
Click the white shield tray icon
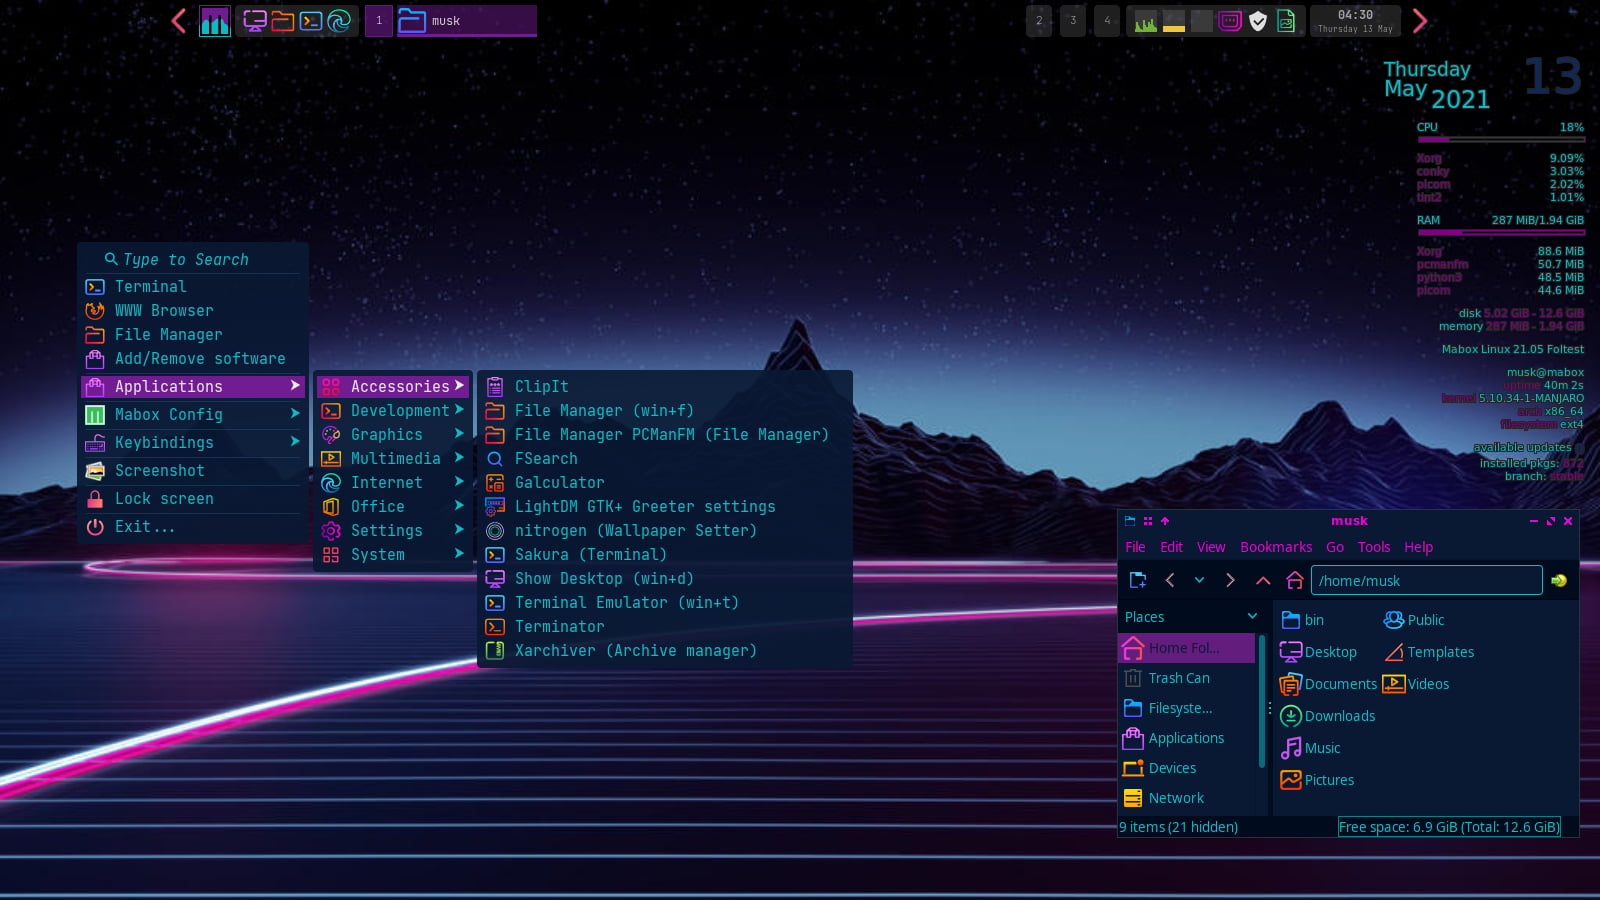1258,21
